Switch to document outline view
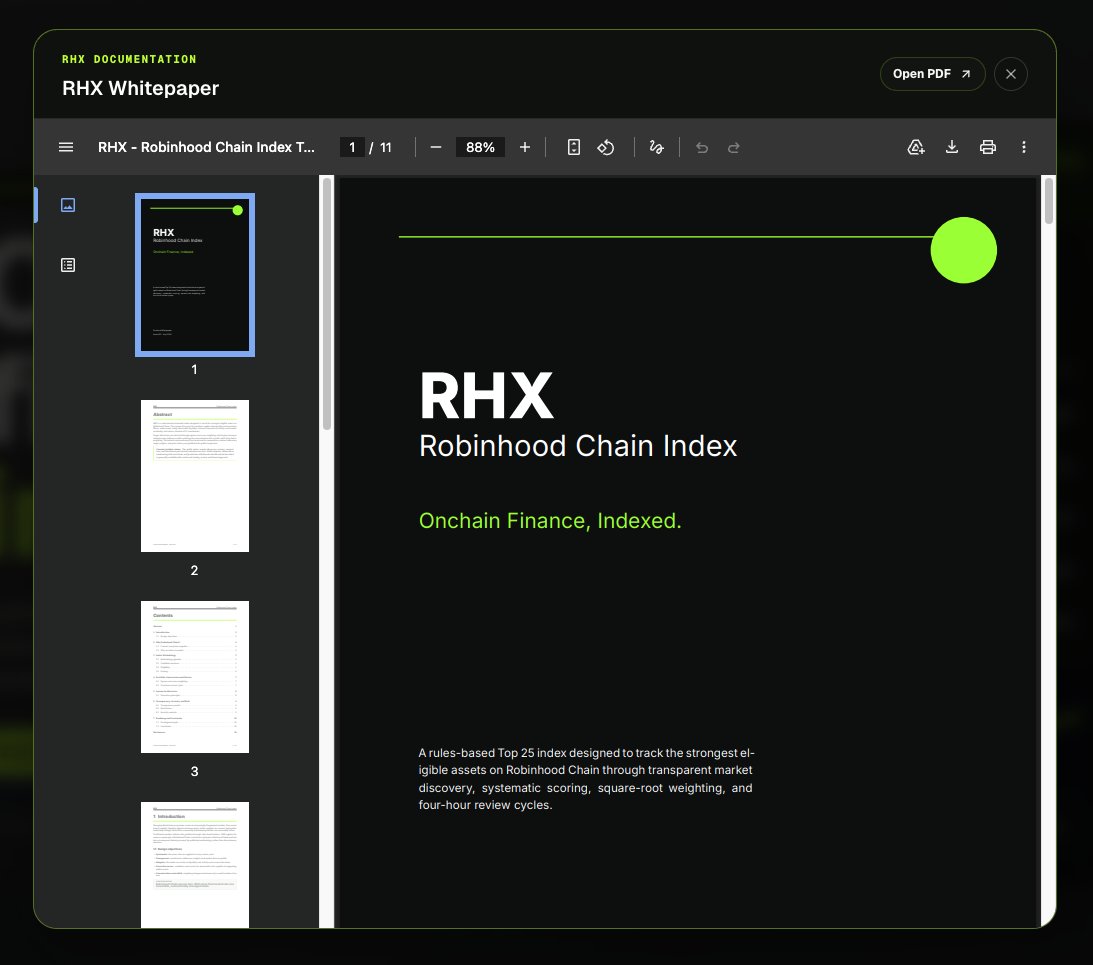Viewport: 1093px width, 965px height. pos(68,265)
